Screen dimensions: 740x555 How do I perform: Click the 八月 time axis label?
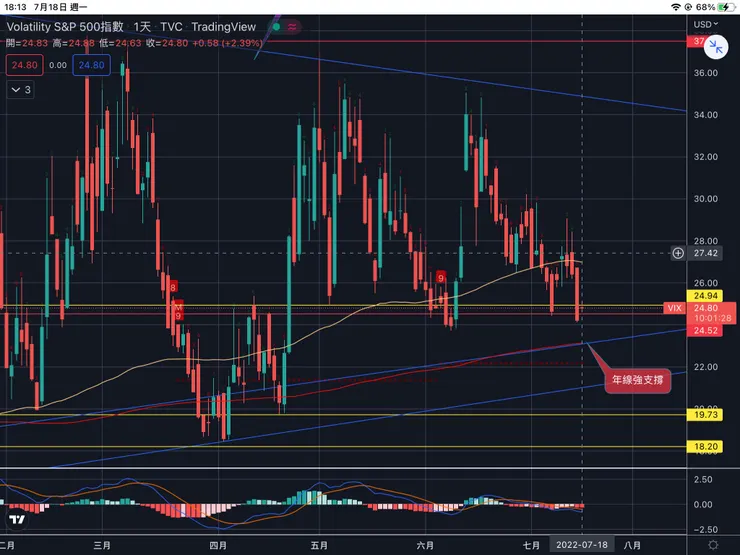click(632, 546)
